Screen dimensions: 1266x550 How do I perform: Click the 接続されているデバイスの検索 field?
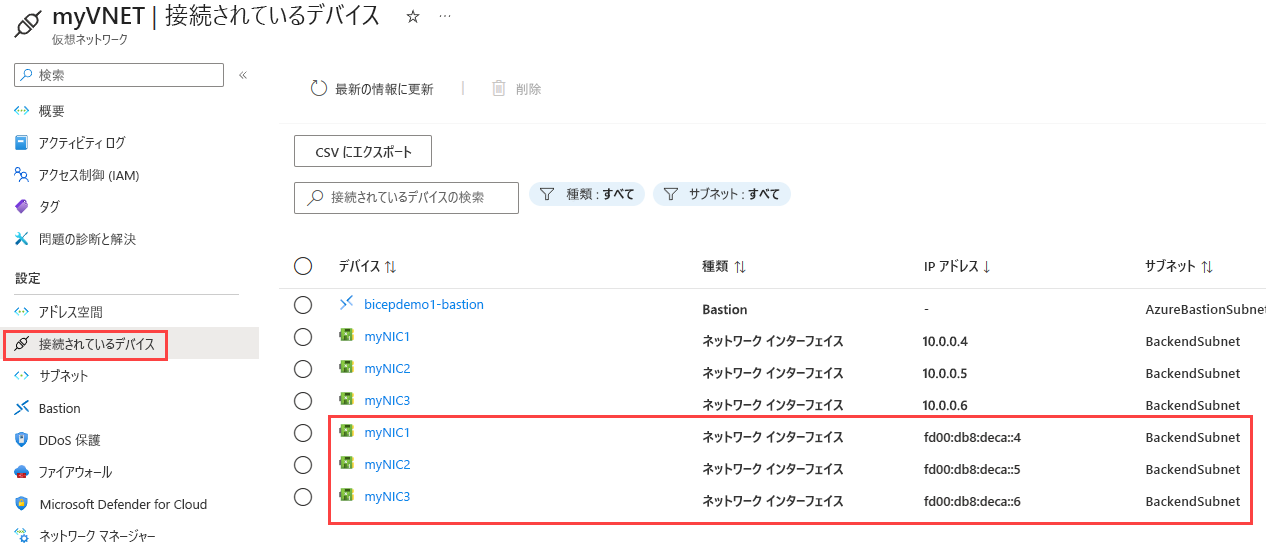tap(406, 198)
